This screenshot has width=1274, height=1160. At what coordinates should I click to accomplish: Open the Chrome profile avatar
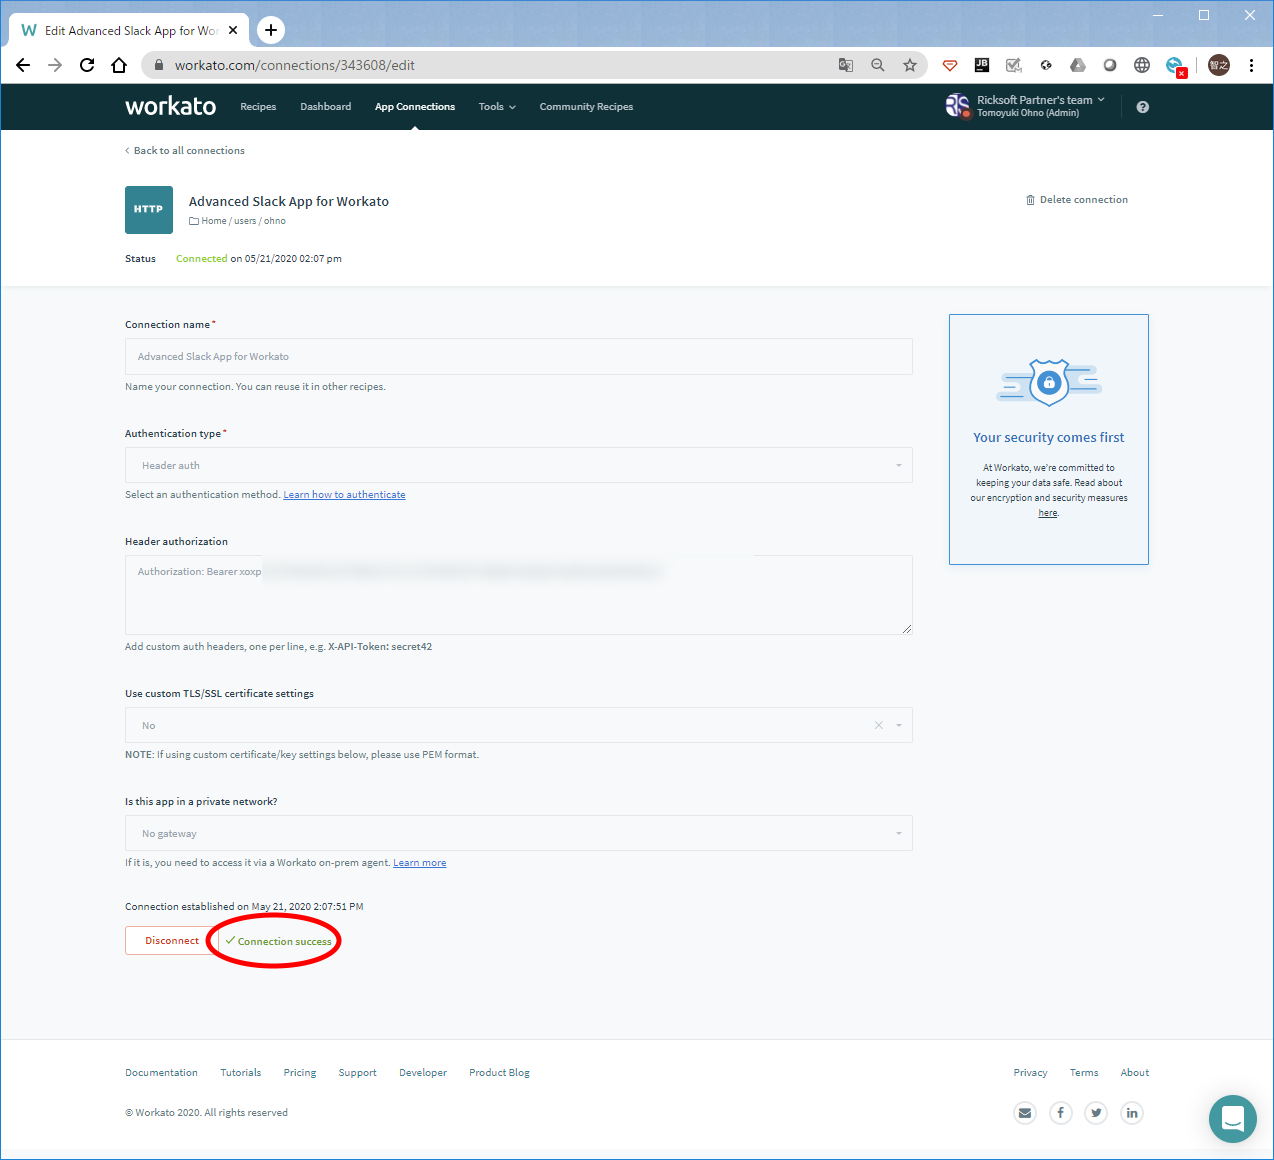[x=1219, y=65]
